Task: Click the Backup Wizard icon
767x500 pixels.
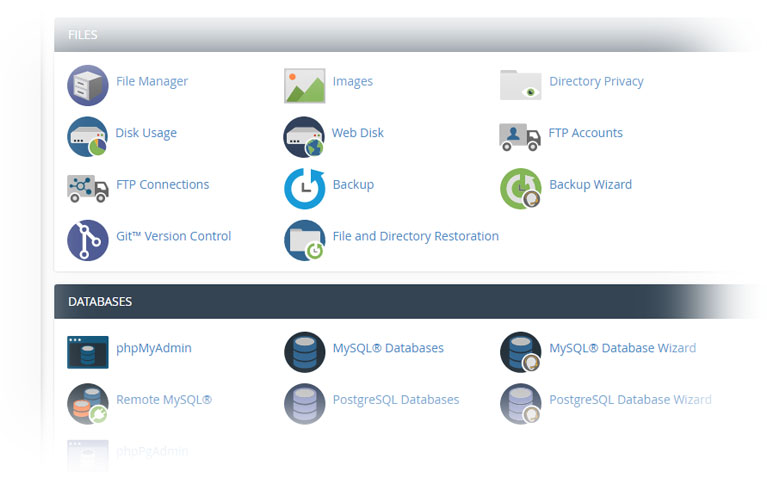Action: pyautogui.click(x=520, y=188)
